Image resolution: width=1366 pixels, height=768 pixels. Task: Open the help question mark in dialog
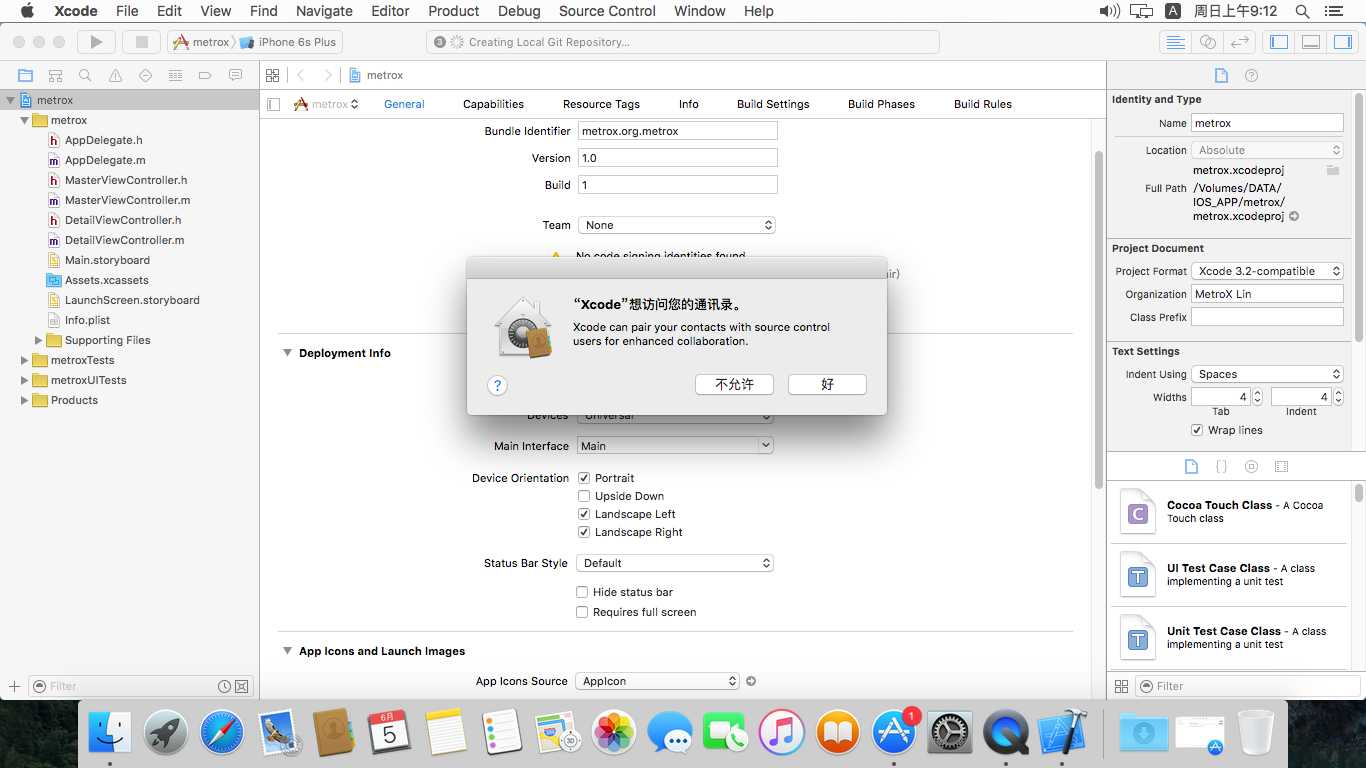pyautogui.click(x=497, y=385)
